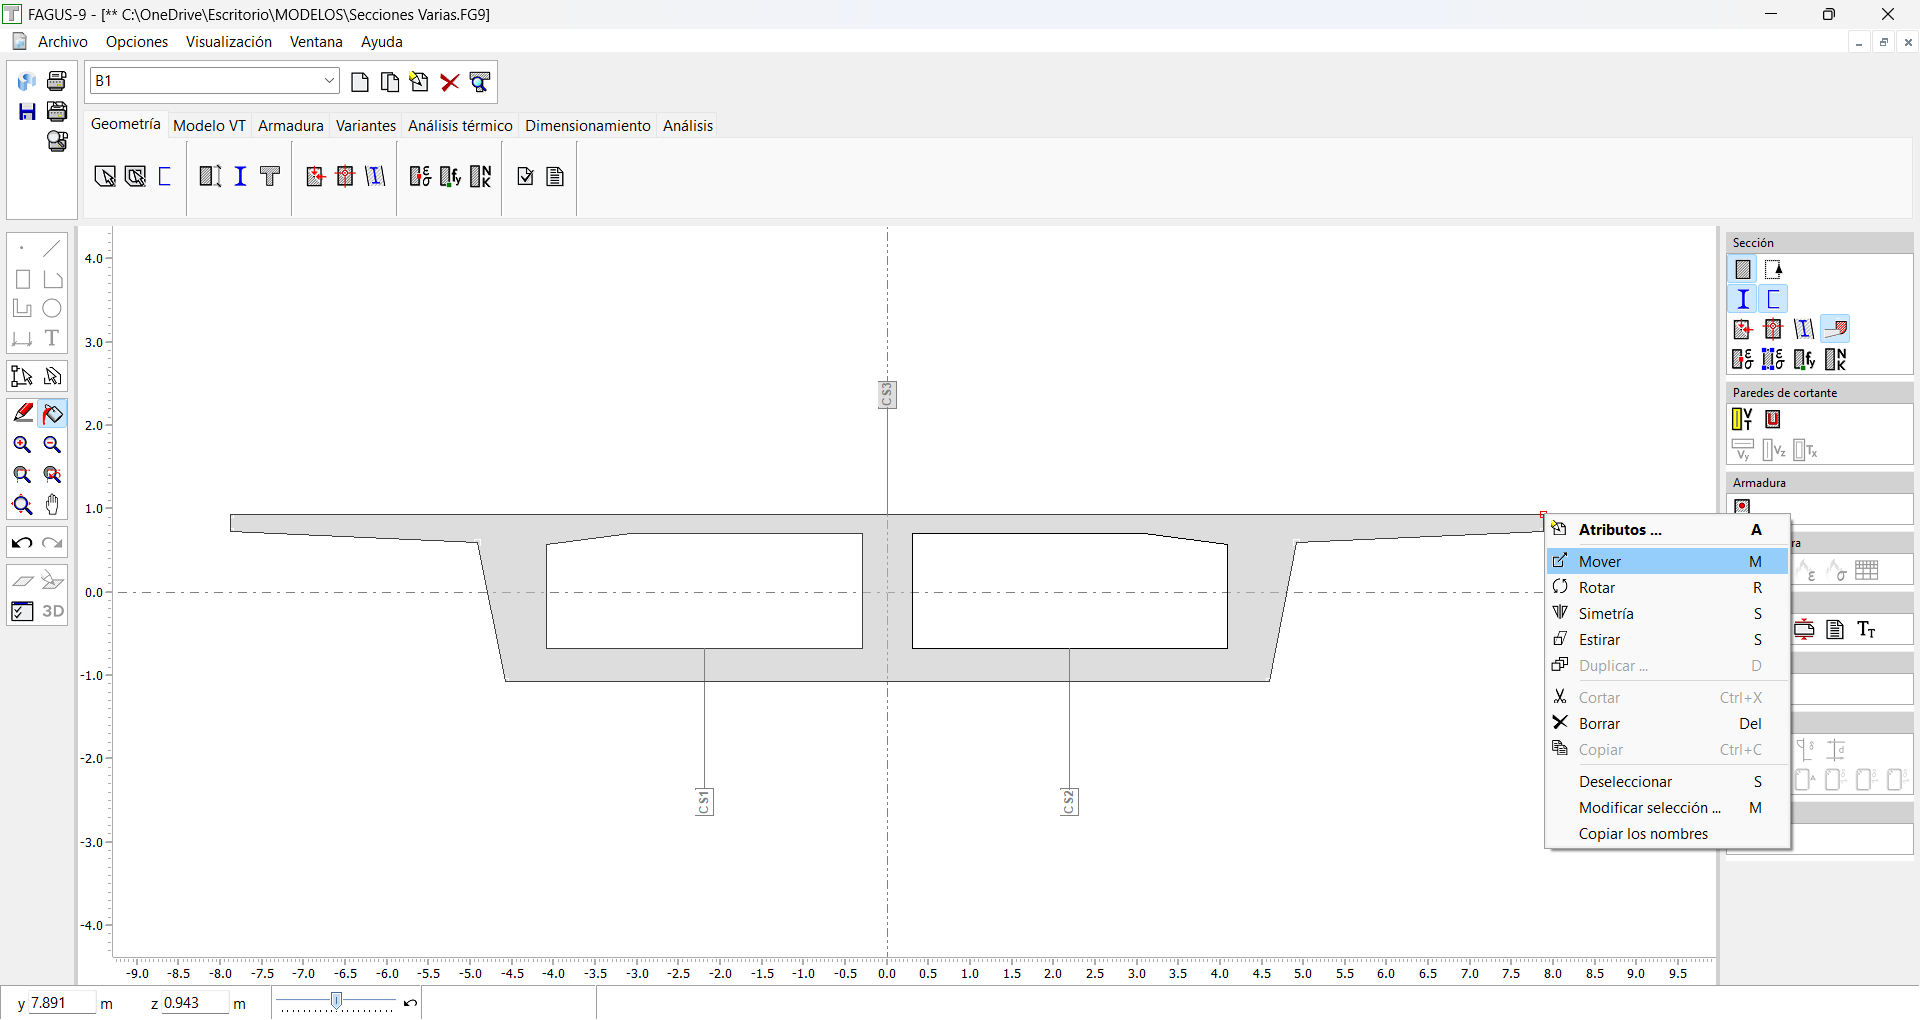
Task: Toggle the C-profile icon in Sección panel
Action: [1773, 299]
